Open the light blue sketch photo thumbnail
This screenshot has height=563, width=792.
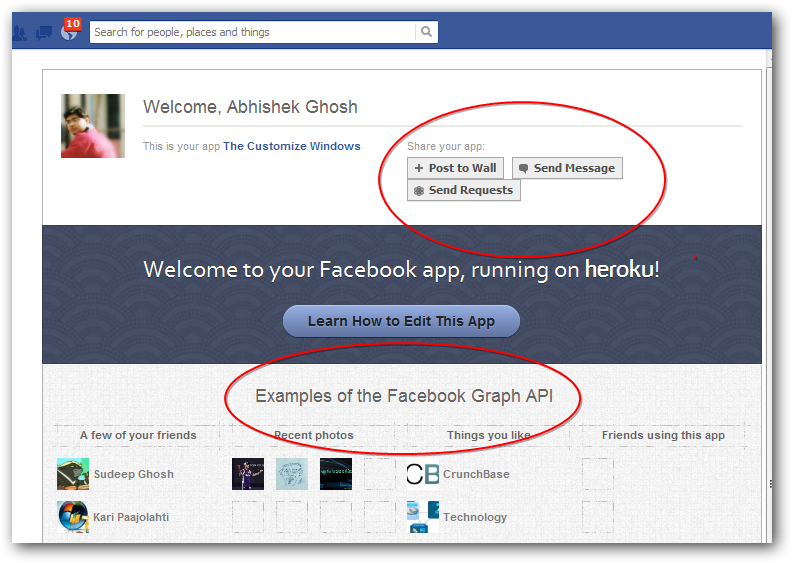(x=291, y=474)
